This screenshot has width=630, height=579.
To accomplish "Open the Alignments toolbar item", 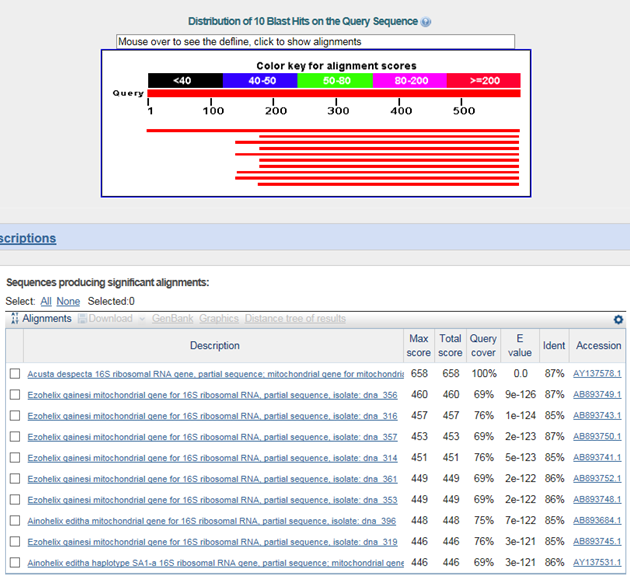I will click(x=47, y=319).
